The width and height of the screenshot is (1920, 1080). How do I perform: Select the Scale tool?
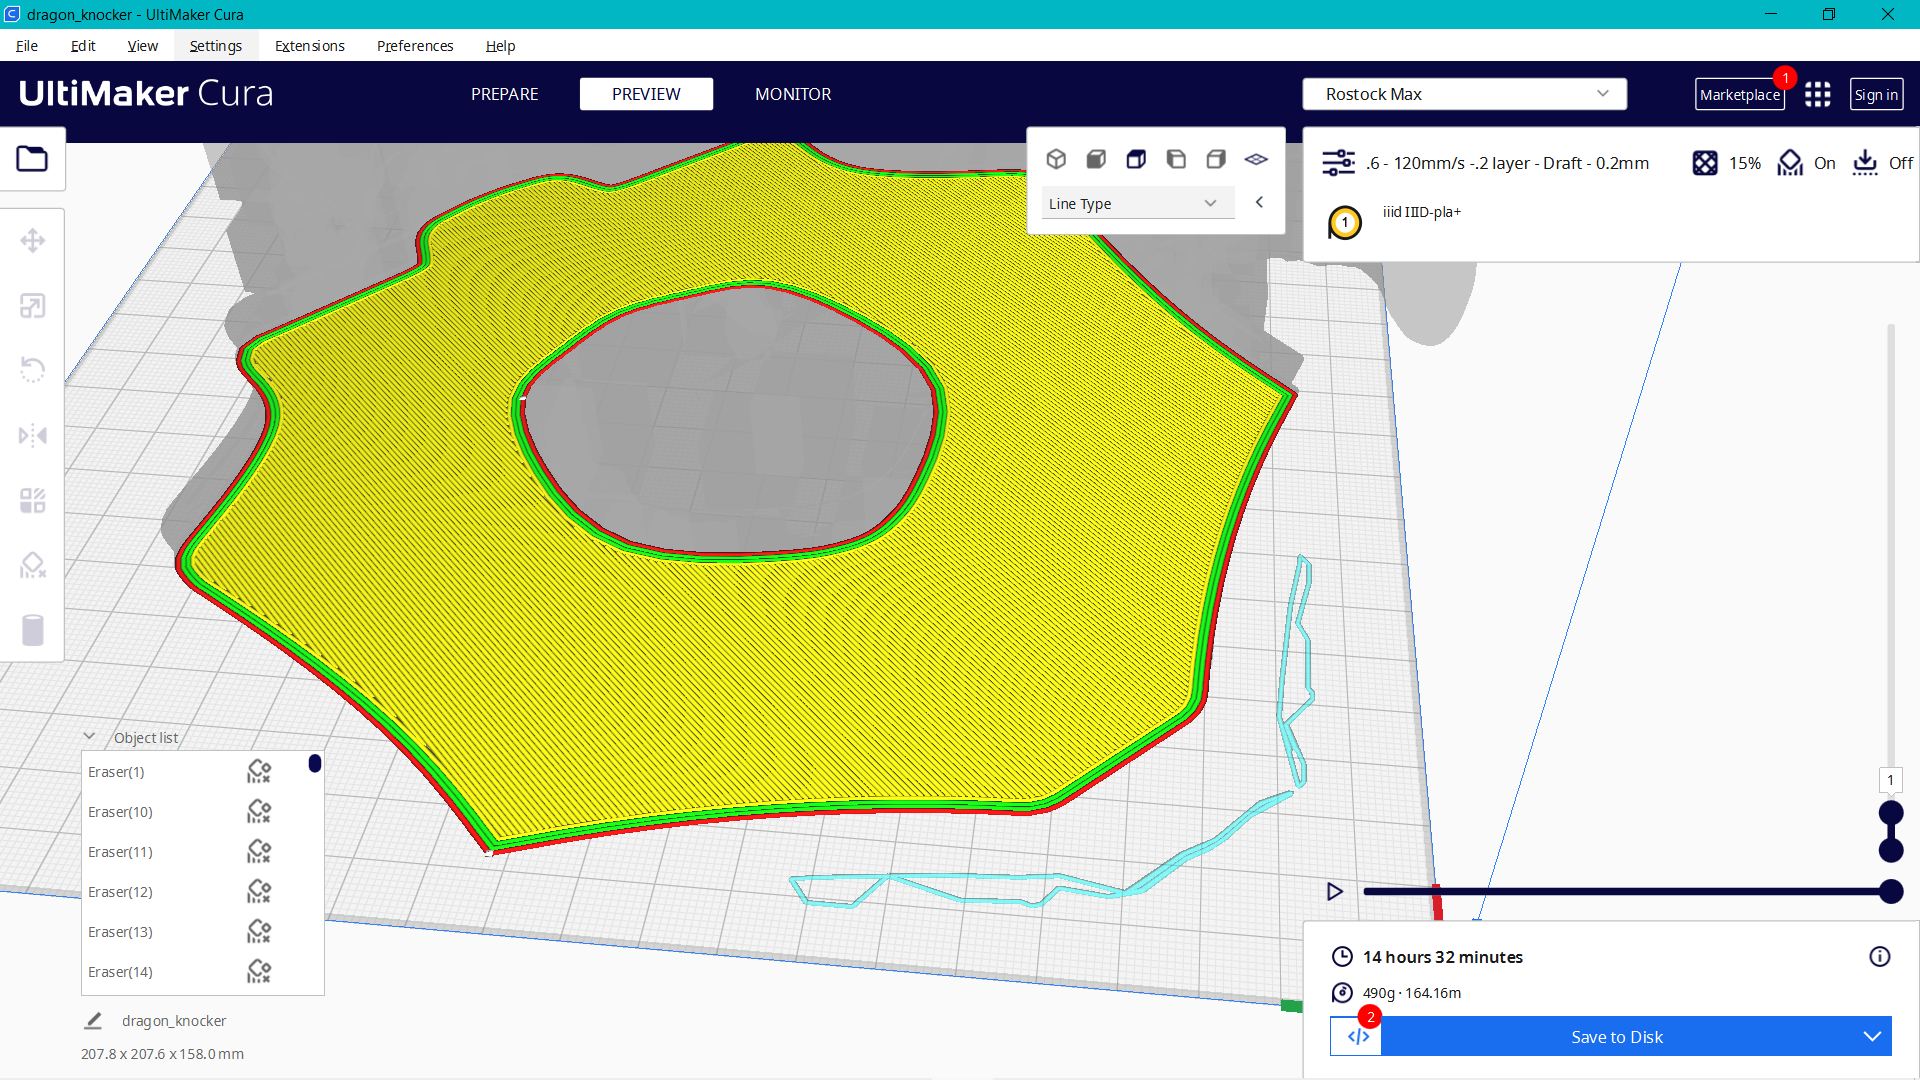pyautogui.click(x=33, y=305)
